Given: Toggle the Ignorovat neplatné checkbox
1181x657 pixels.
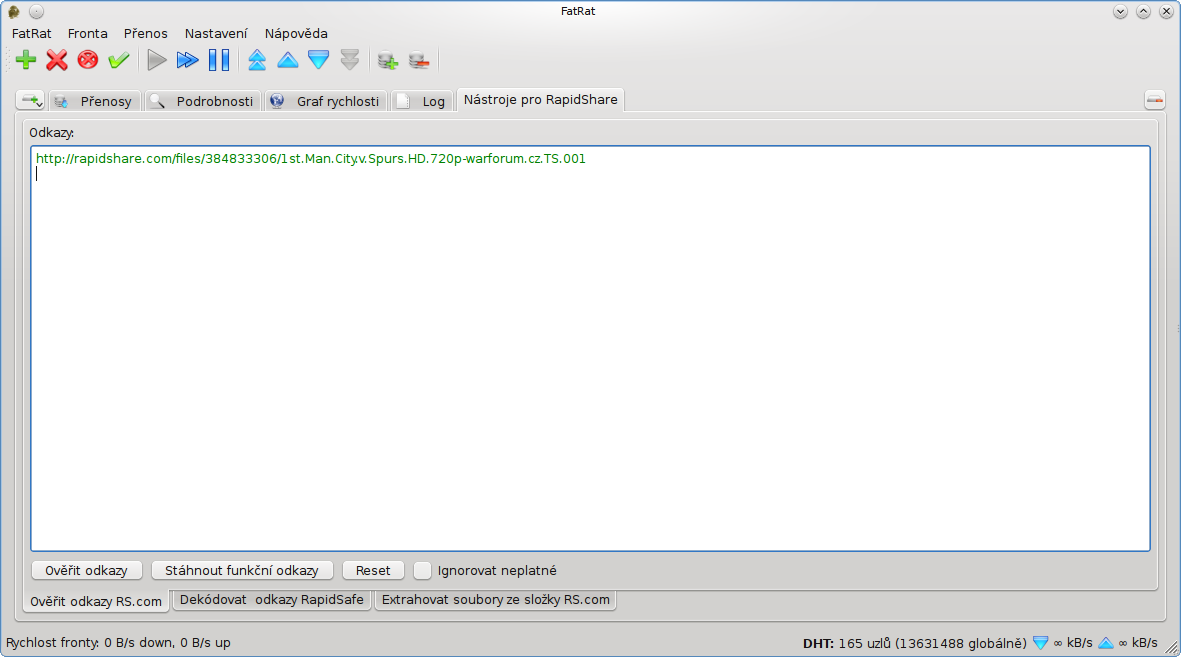Looking at the screenshot, I should [x=423, y=570].
